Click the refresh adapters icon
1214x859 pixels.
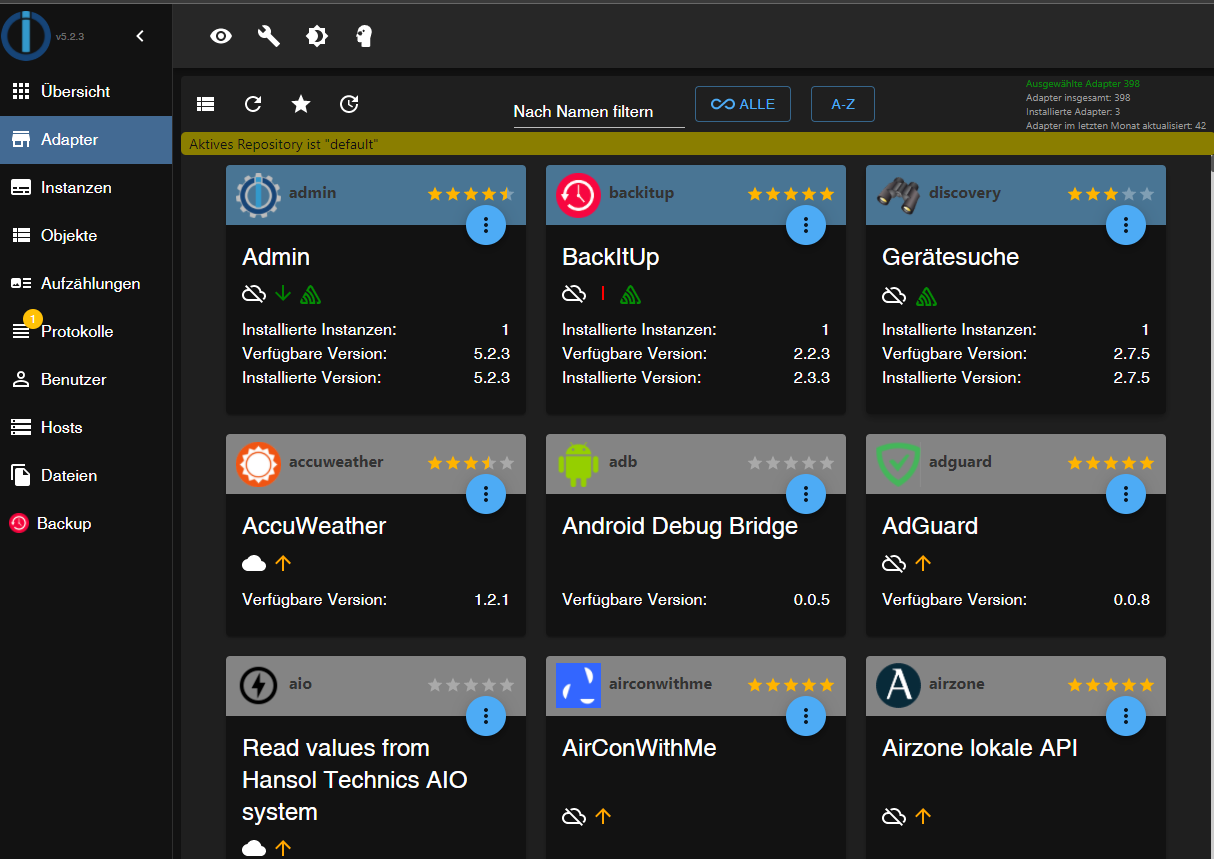(x=253, y=104)
